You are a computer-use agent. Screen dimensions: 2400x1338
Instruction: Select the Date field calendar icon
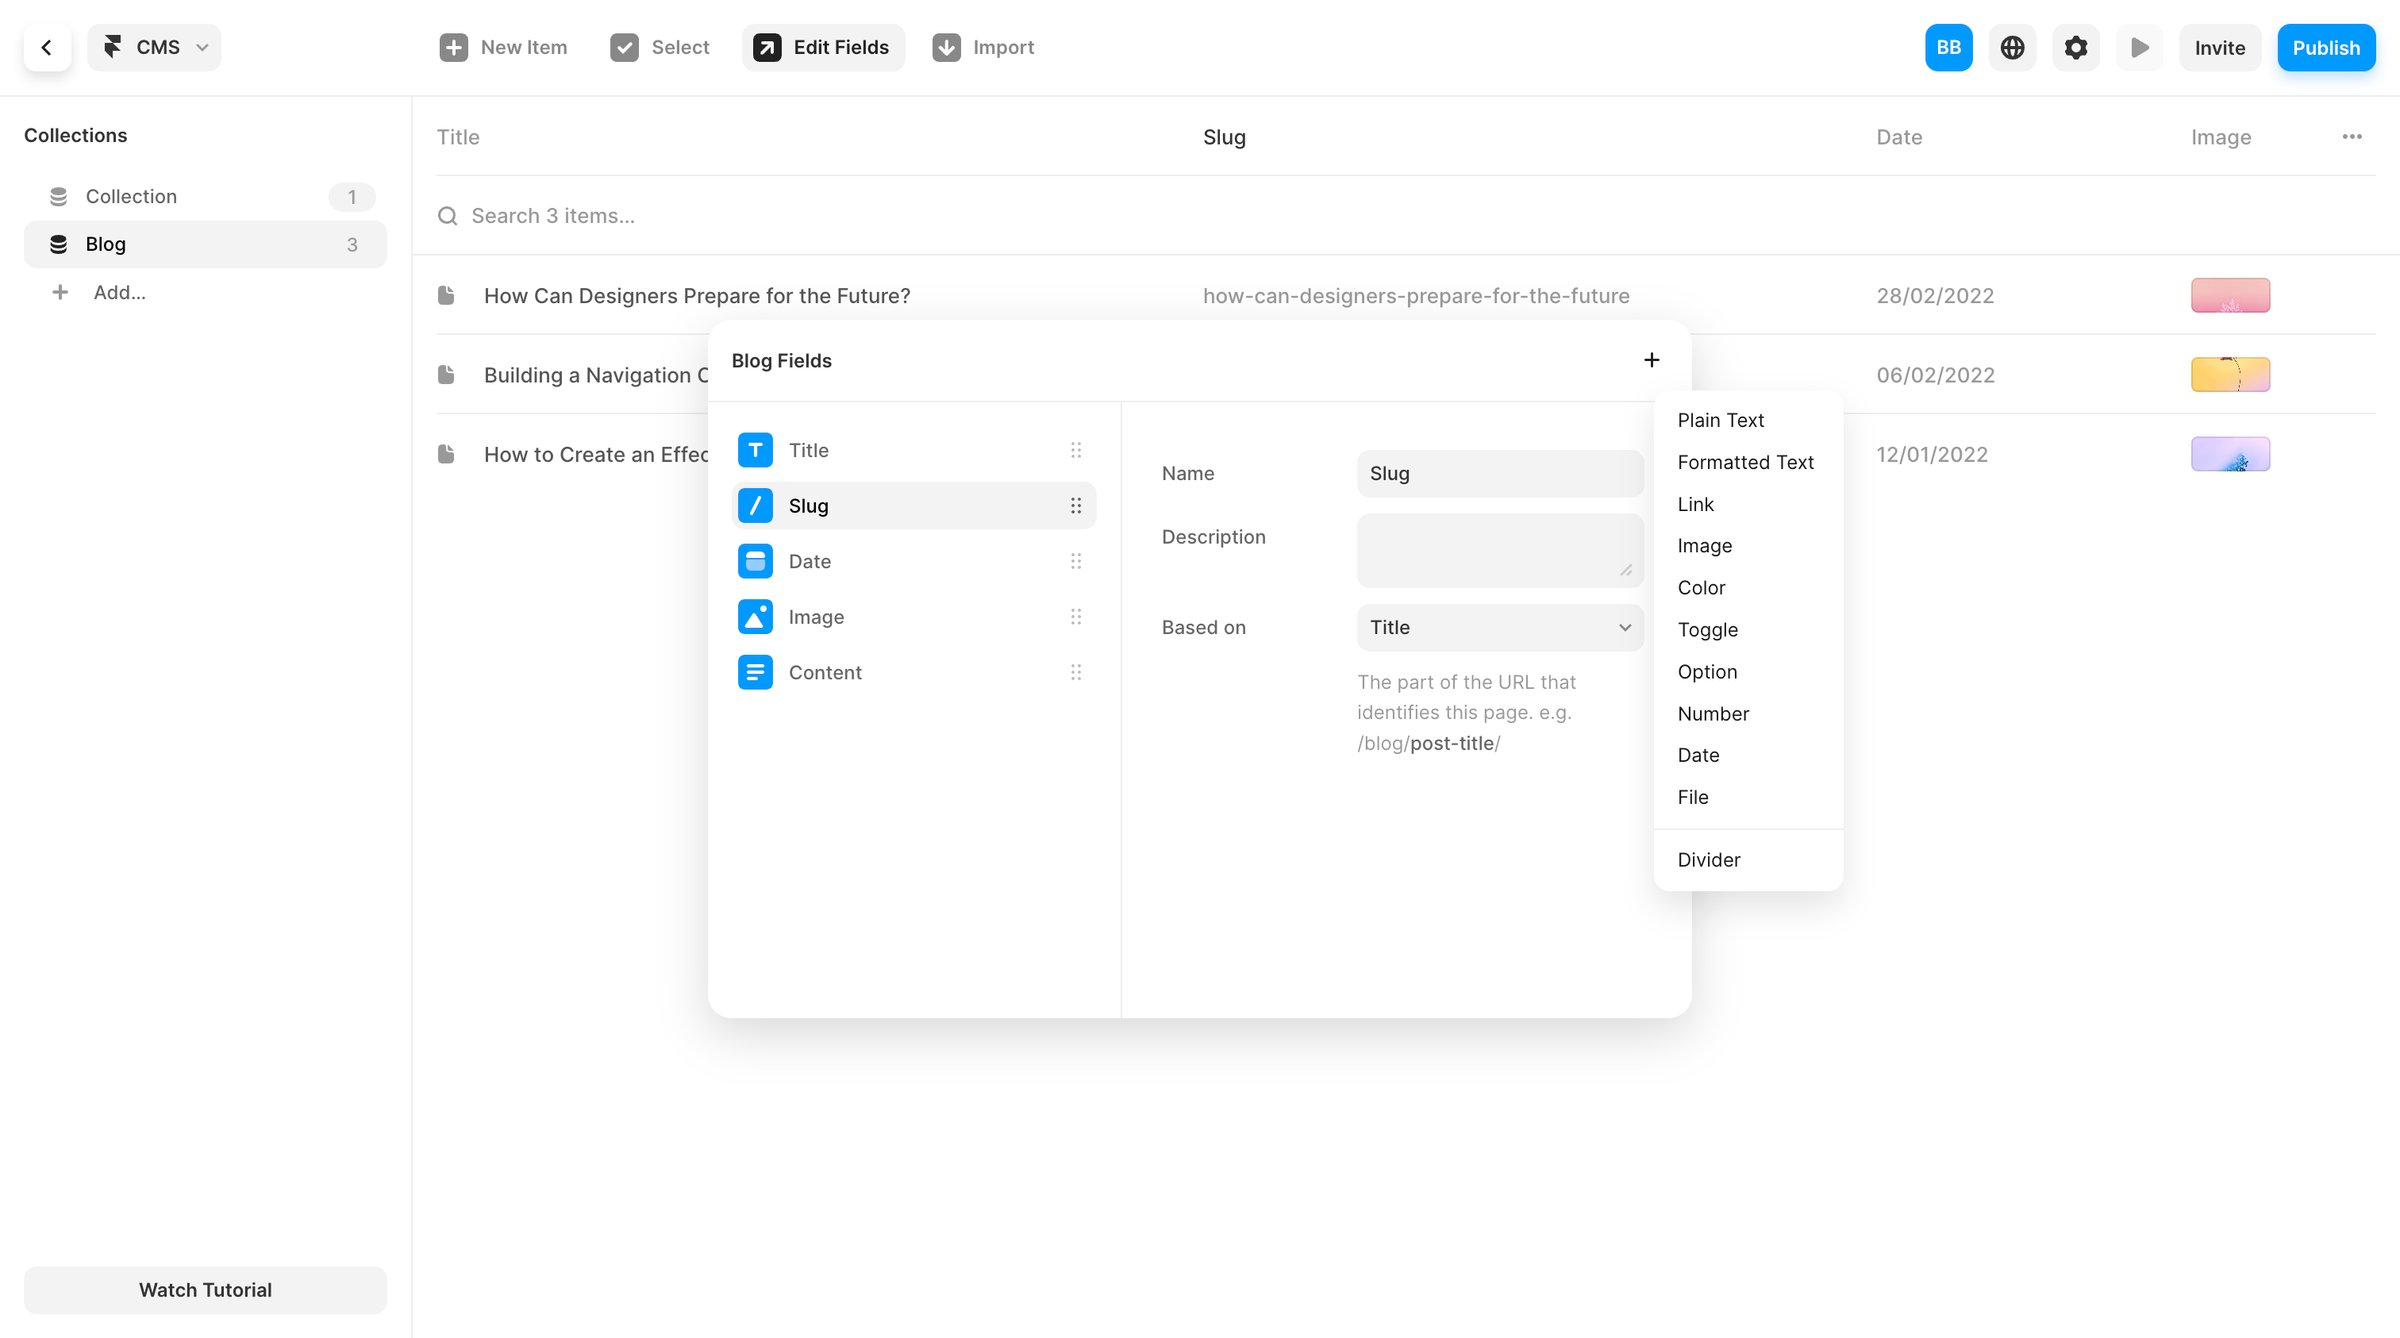[x=755, y=561]
